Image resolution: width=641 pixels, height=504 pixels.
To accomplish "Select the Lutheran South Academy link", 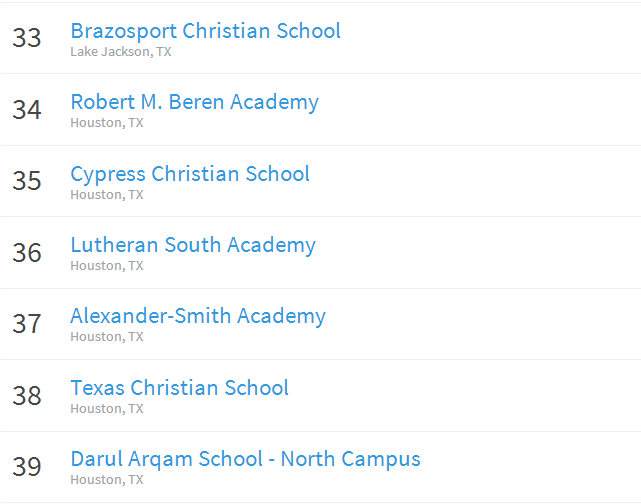I will click(x=193, y=245).
